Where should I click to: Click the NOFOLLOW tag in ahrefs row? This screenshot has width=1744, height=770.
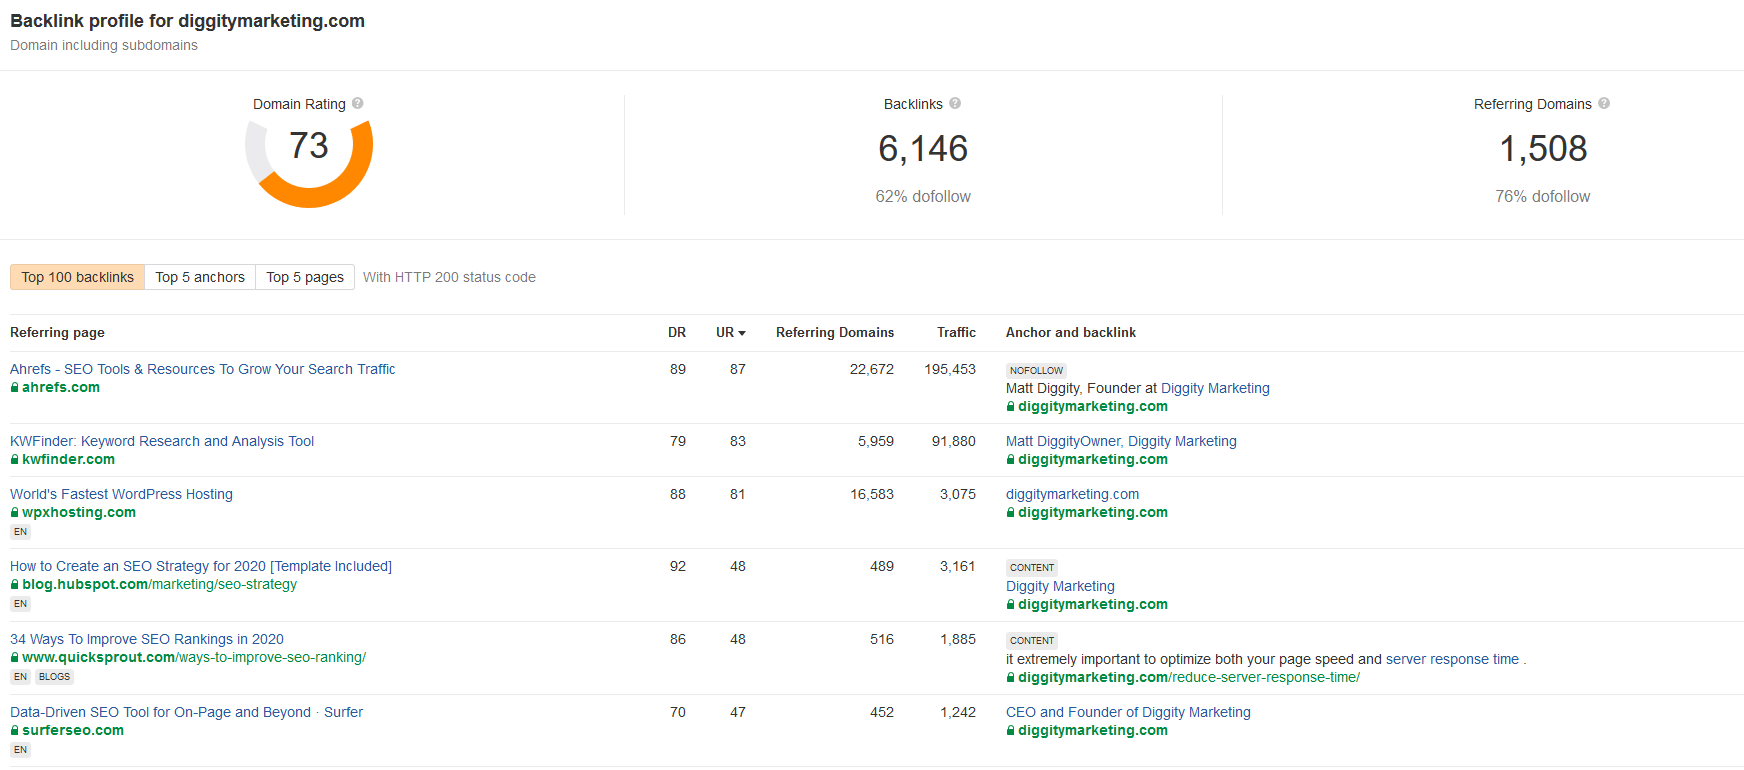tap(1036, 370)
